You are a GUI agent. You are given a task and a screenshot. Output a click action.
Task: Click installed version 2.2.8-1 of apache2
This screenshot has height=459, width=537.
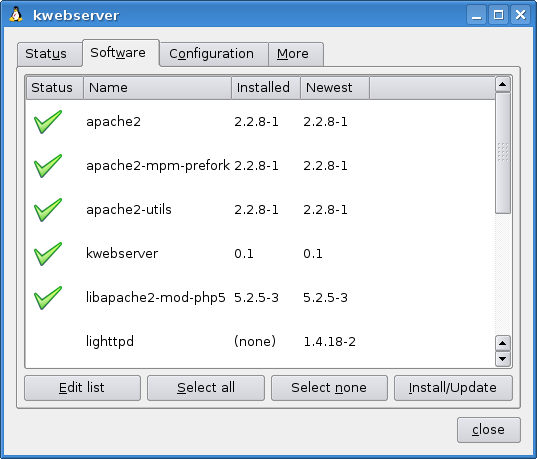coord(256,122)
